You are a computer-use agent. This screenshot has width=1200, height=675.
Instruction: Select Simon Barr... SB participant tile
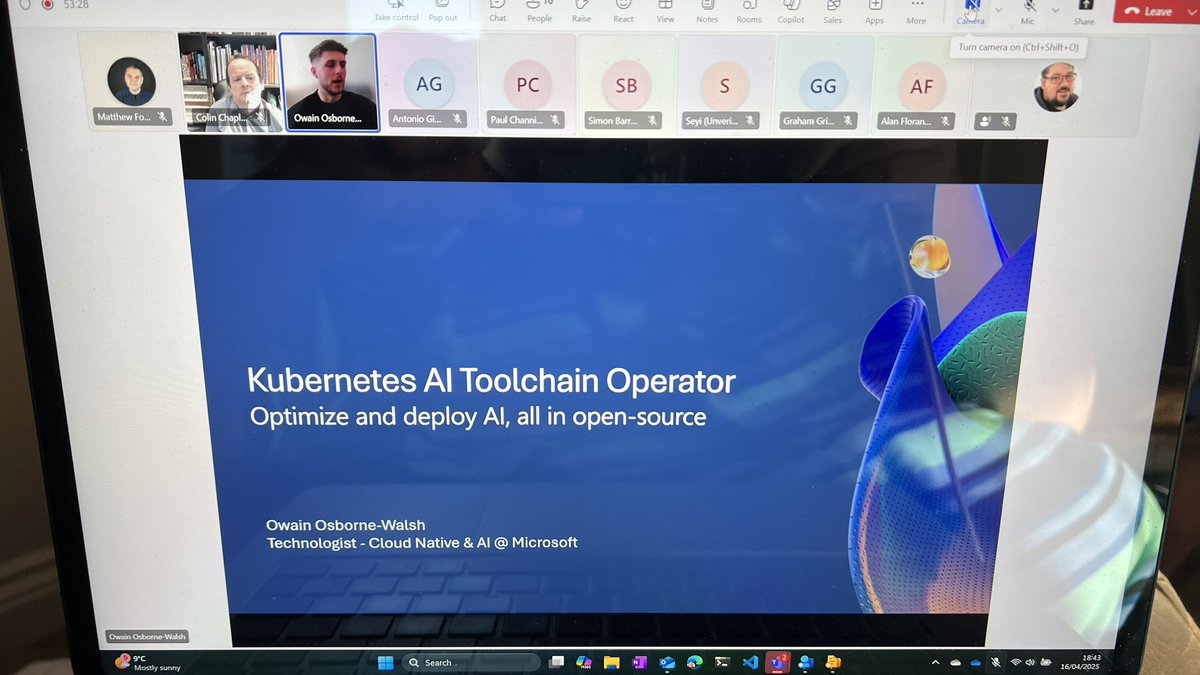click(x=626, y=85)
